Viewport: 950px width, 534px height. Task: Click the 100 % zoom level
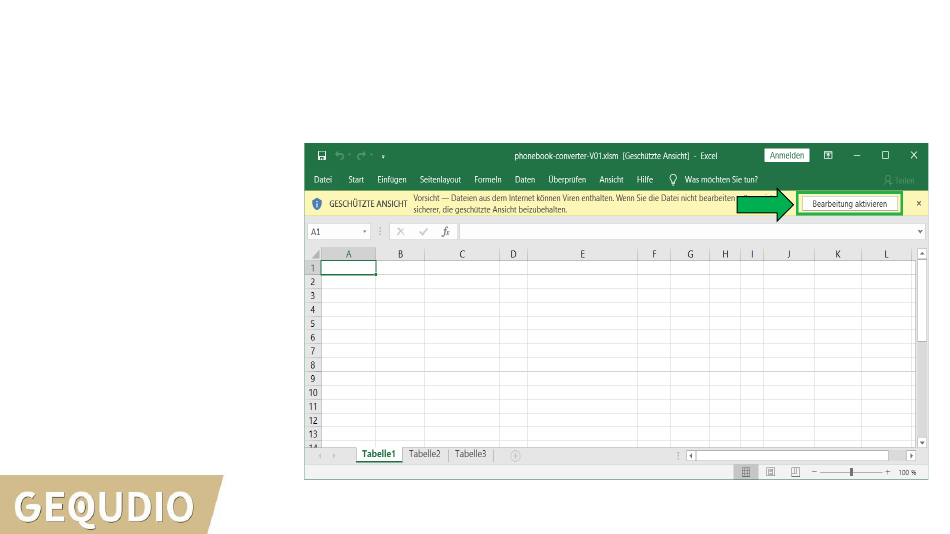(x=908, y=473)
